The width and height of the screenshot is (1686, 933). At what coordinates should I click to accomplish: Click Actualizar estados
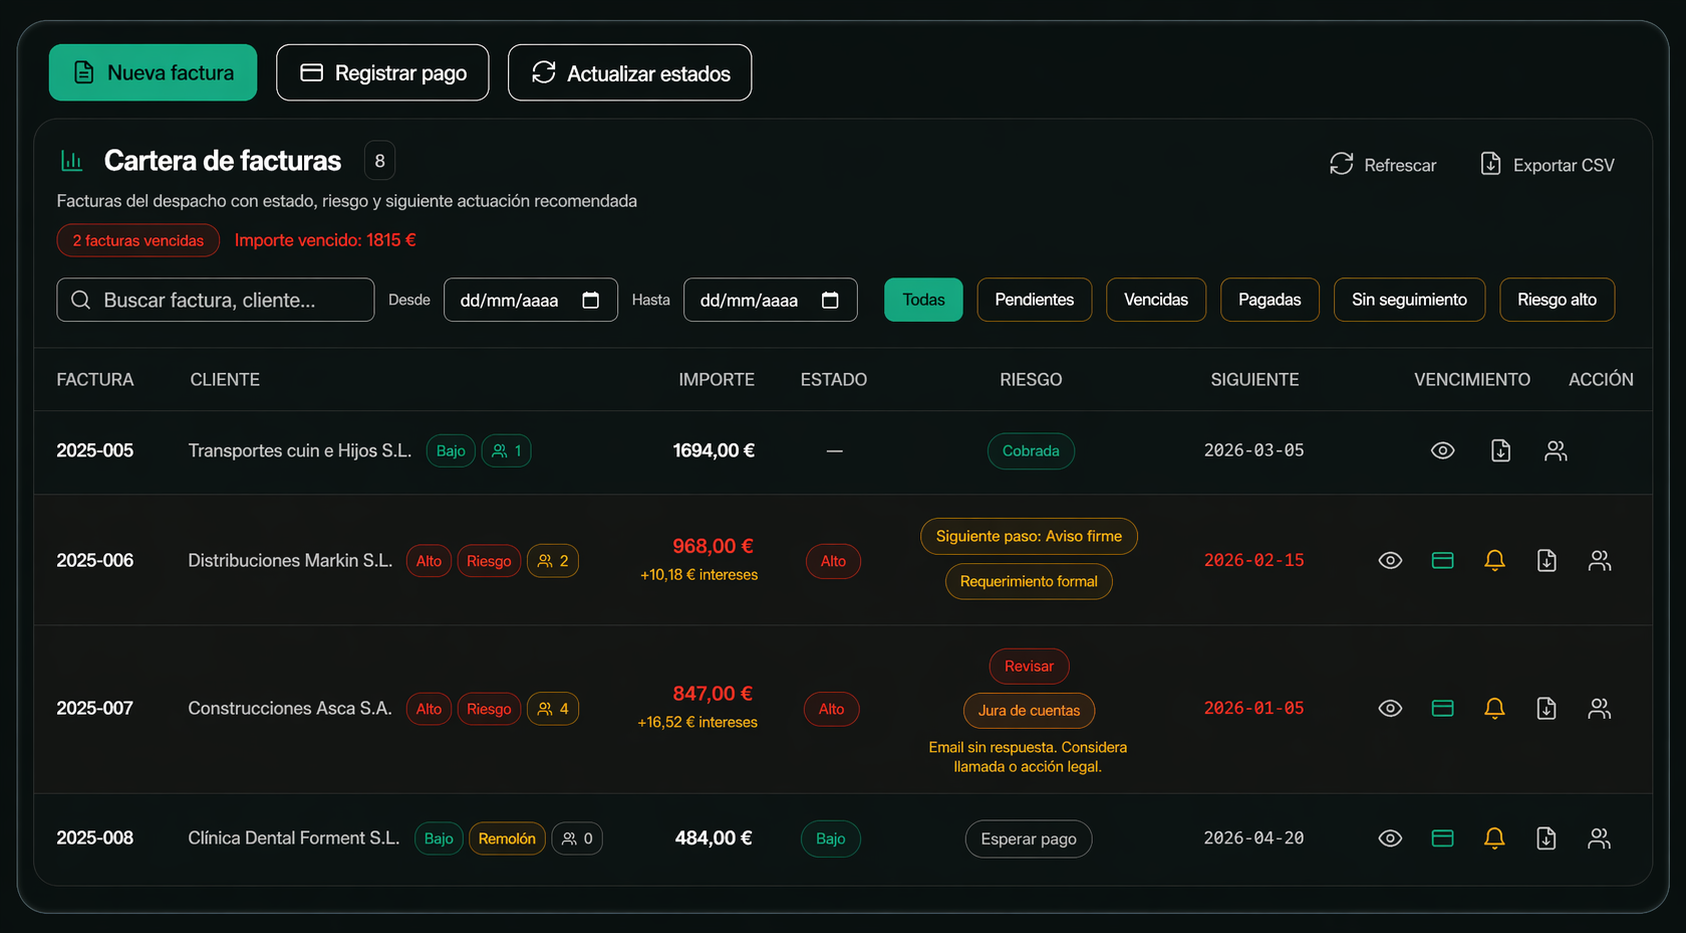[x=630, y=72]
